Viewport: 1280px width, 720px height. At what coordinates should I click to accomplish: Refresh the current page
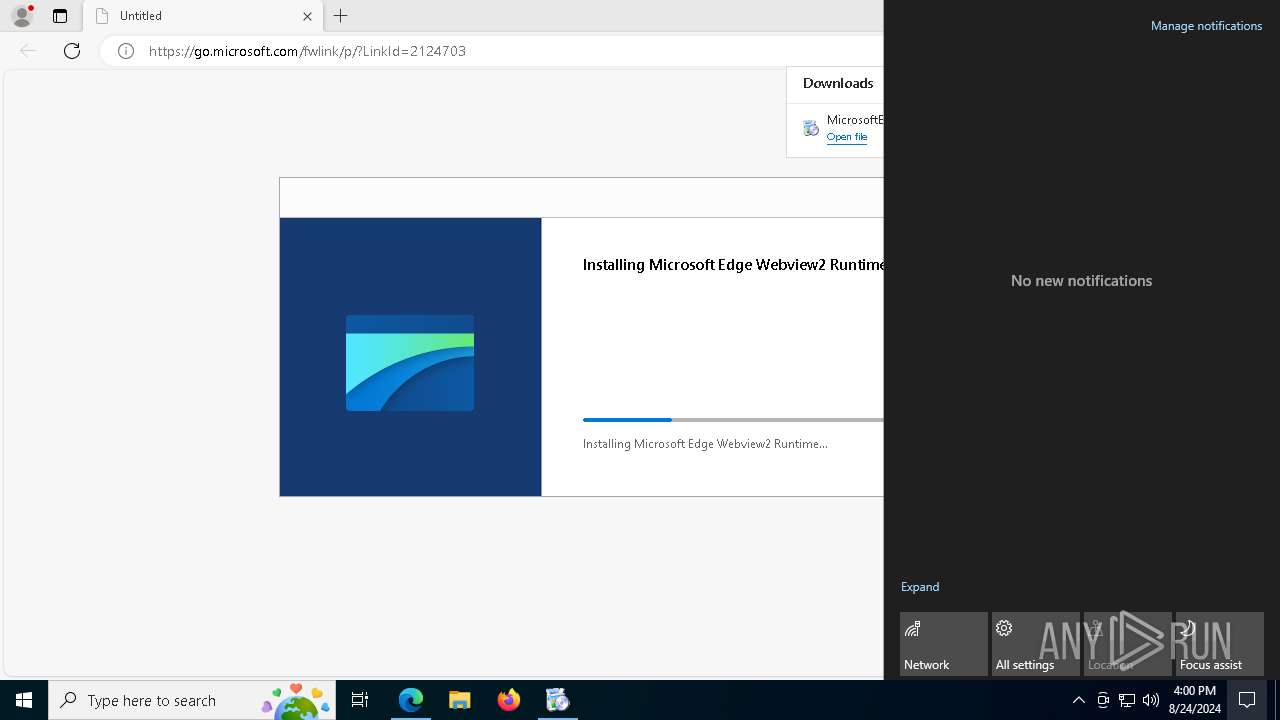pos(72,51)
